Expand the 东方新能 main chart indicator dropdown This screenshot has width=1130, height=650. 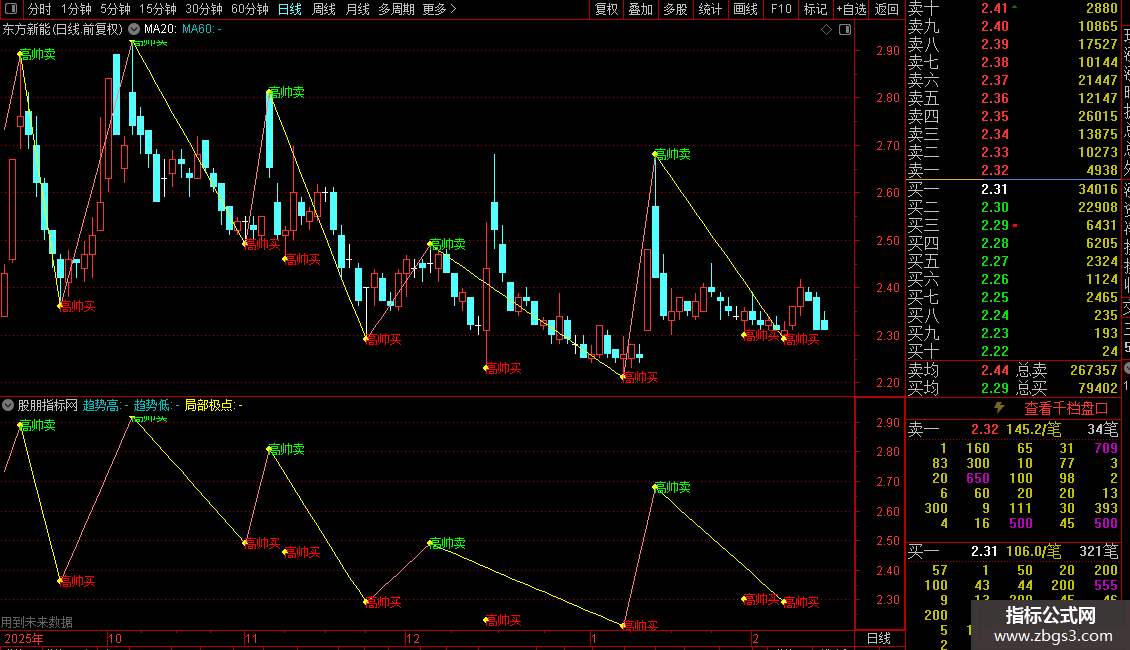(134, 29)
